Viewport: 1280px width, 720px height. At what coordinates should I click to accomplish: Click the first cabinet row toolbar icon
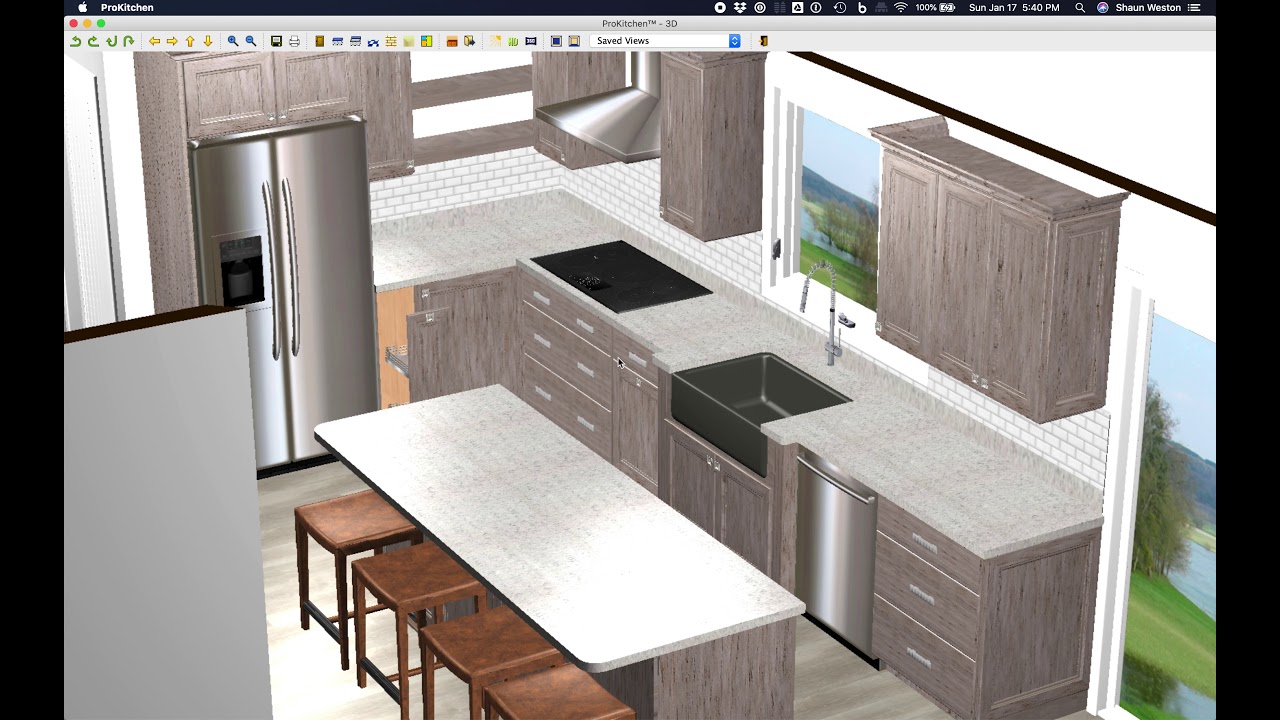(x=337, y=41)
